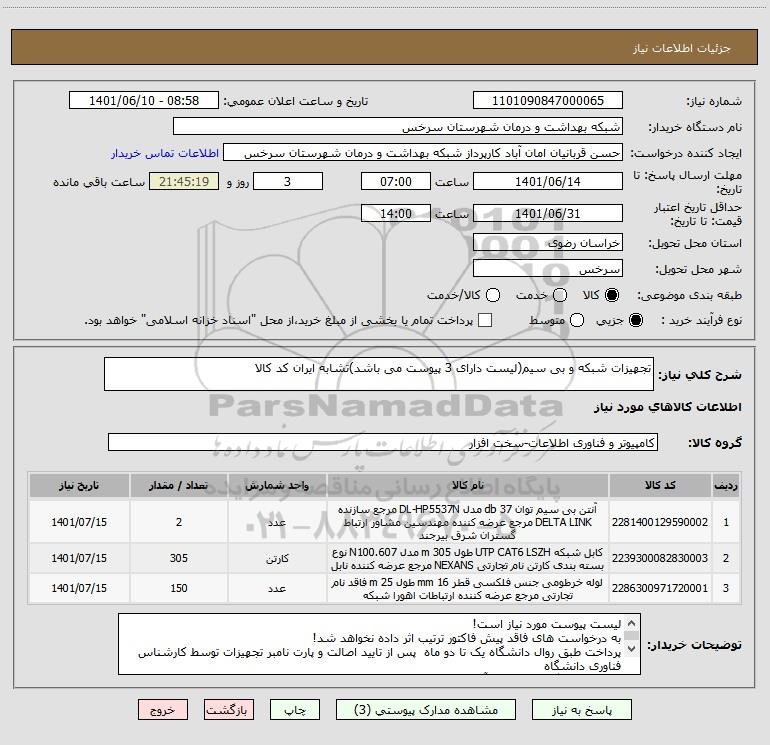
Task: Toggle the اسناد خزانه اسلامی payment checkbox
Action: (x=485, y=320)
